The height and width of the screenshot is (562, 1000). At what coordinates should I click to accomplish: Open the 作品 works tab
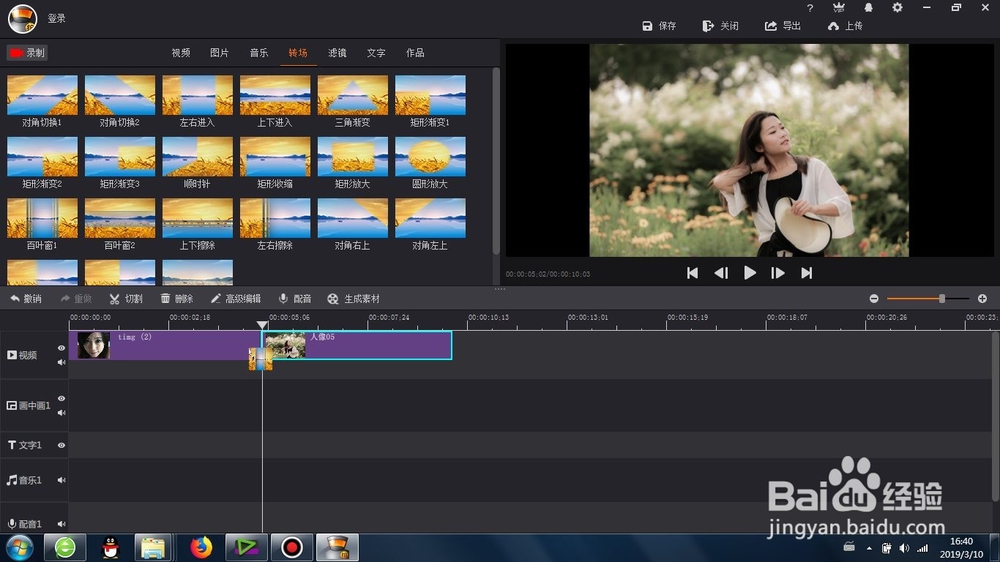tap(415, 53)
